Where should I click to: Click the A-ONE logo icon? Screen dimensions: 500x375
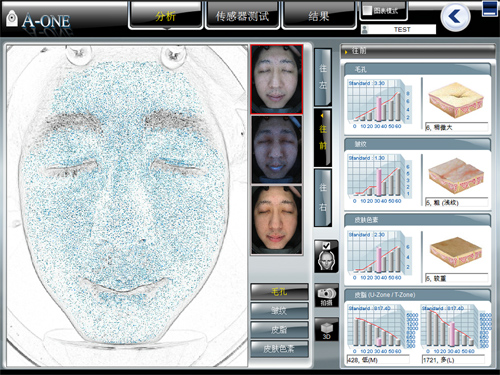coord(12,18)
